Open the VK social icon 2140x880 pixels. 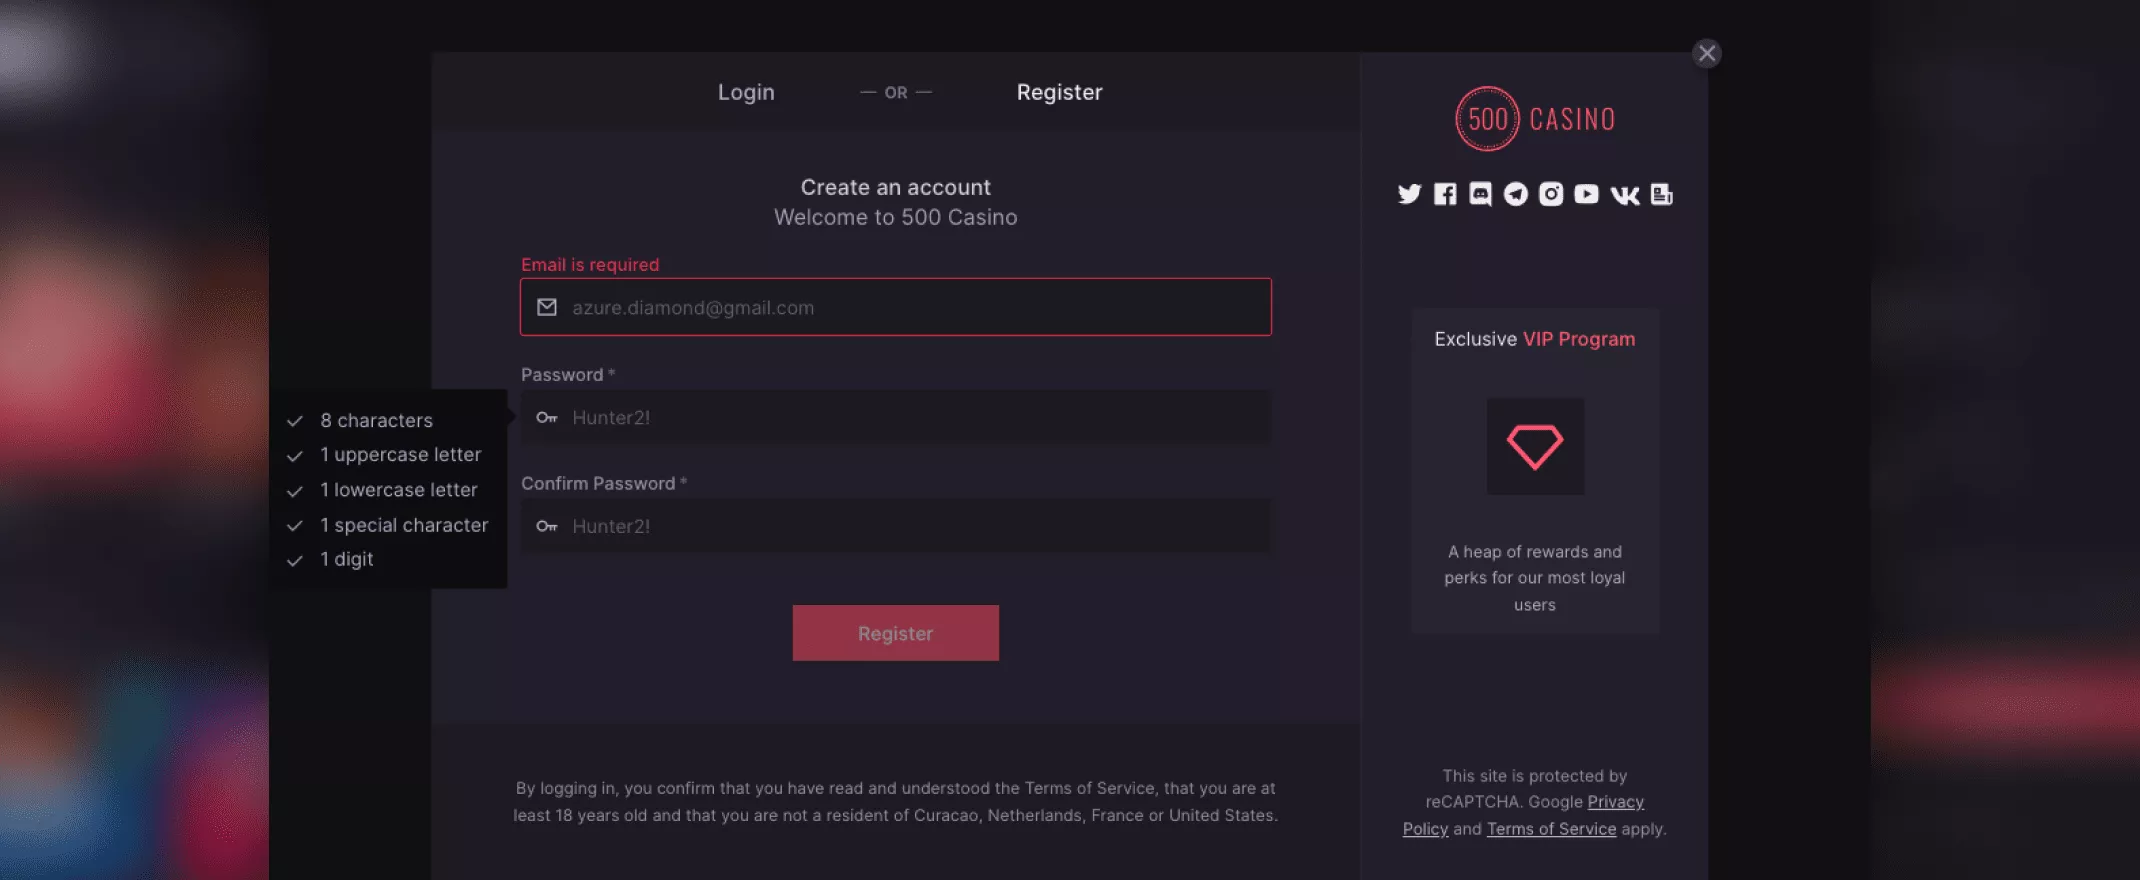pos(1625,195)
